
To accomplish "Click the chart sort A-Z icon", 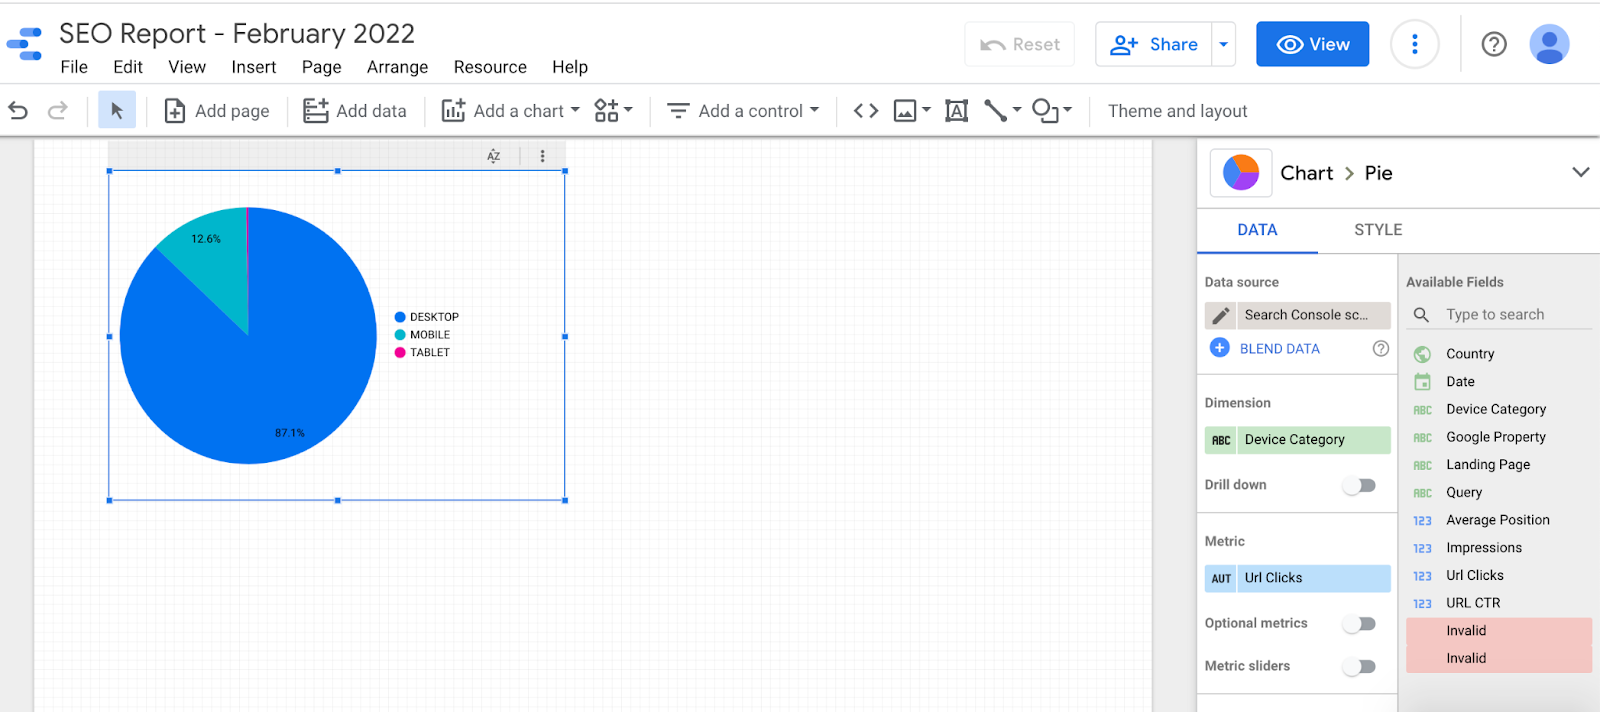I will (494, 156).
